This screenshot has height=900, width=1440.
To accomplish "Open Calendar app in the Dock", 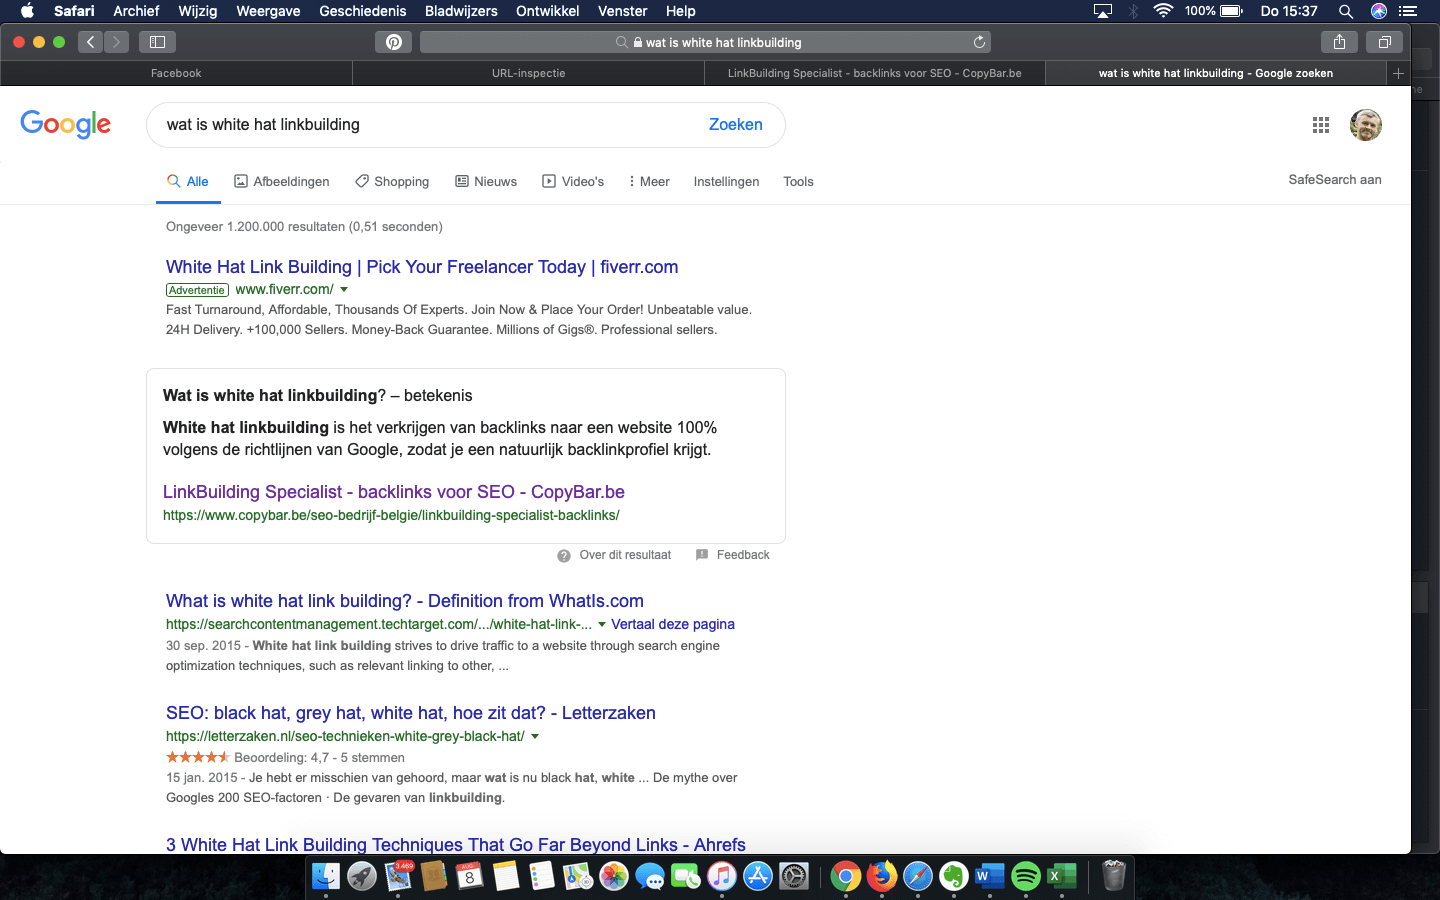I will pyautogui.click(x=470, y=876).
